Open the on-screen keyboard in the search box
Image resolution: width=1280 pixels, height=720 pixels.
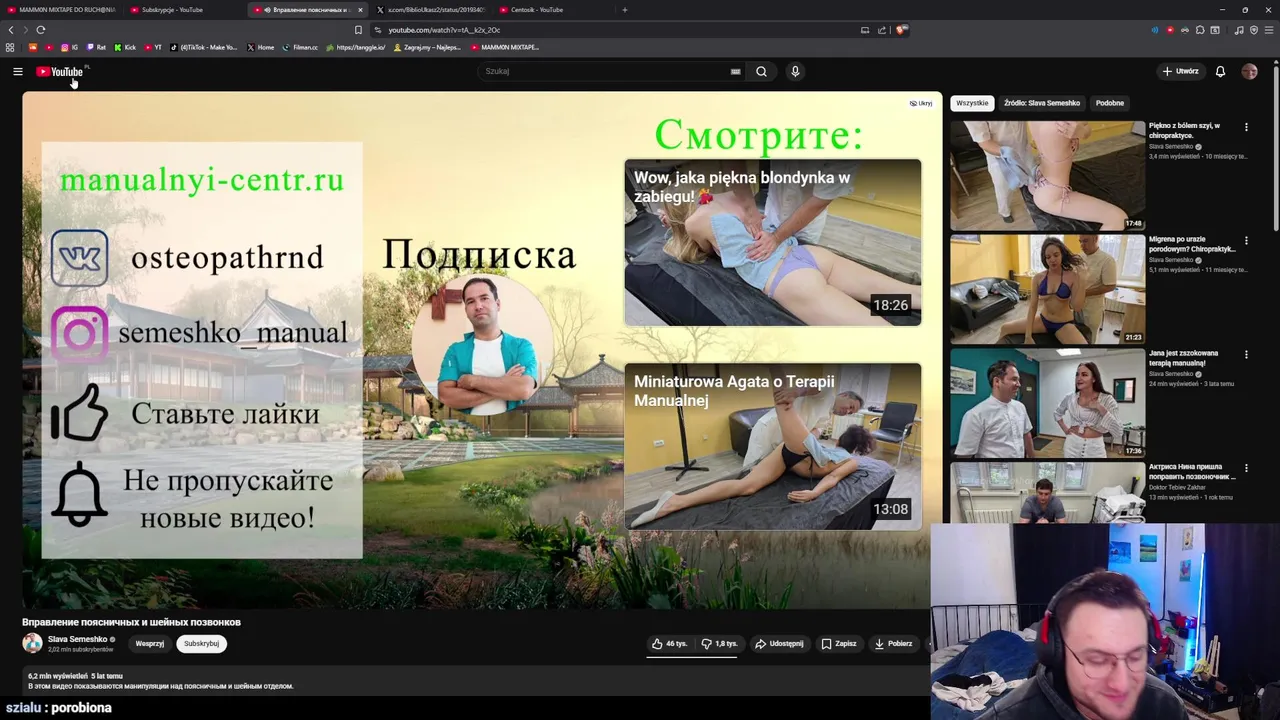(735, 71)
